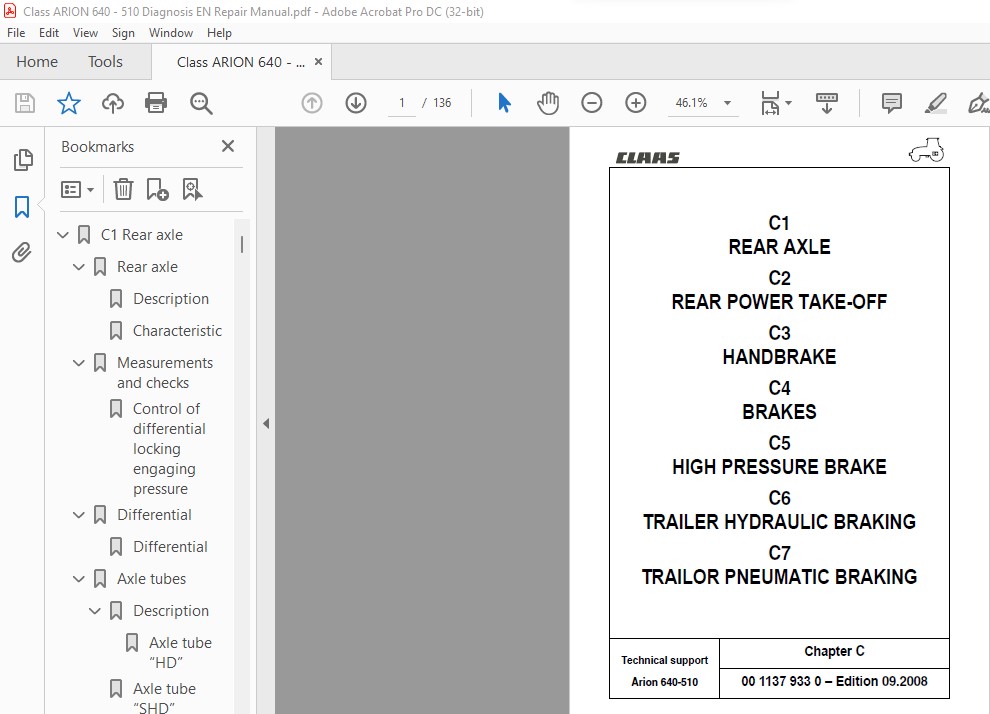Screen dimensions: 990x714
Task: Open the attachments paperclip icon
Action: coord(21,253)
